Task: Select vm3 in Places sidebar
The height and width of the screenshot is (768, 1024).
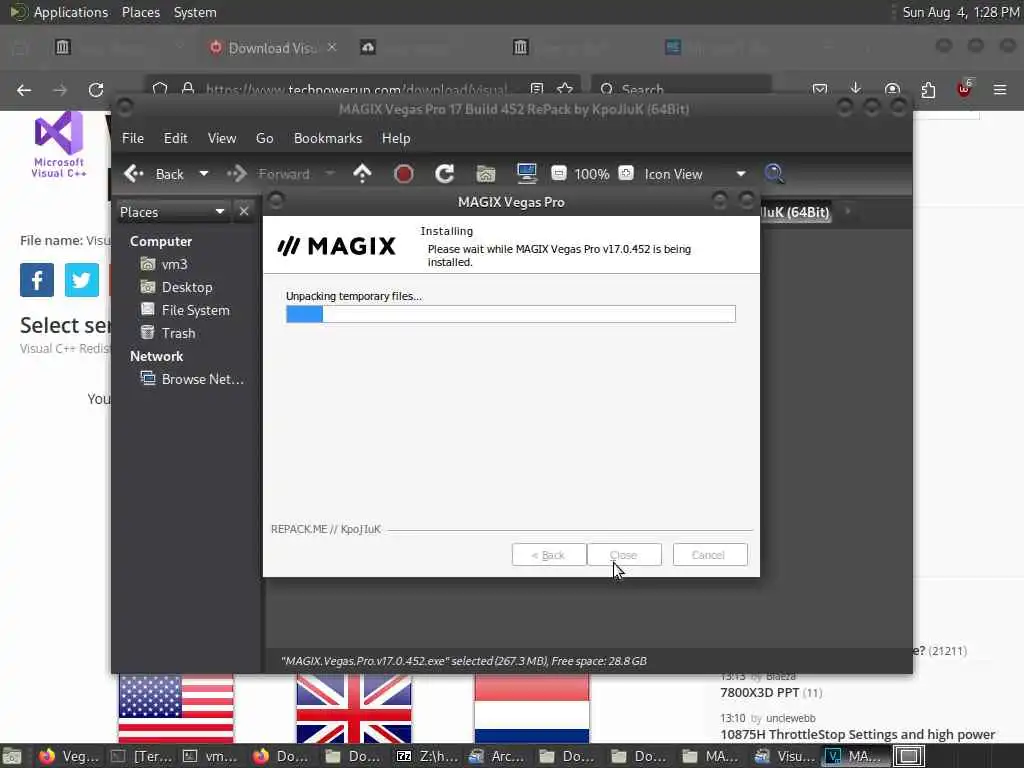Action: click(x=164, y=264)
